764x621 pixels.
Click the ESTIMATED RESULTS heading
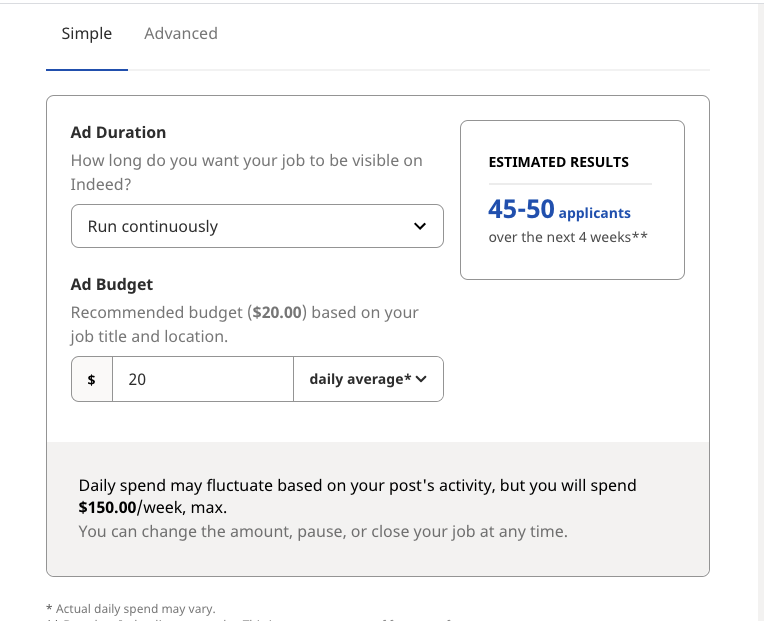(x=558, y=162)
